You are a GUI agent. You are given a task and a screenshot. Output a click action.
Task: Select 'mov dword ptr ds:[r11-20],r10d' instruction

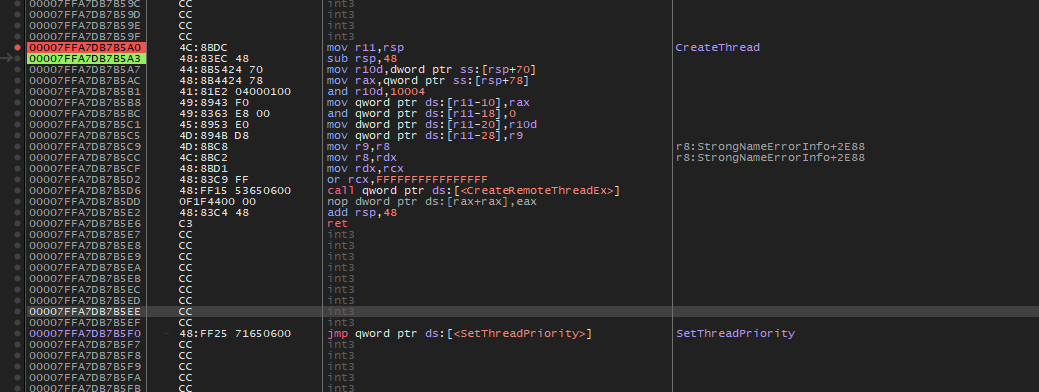[431, 124]
